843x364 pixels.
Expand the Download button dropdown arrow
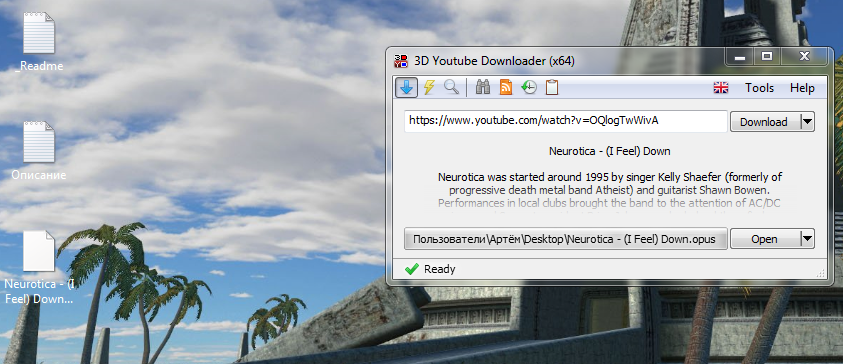[808, 122]
